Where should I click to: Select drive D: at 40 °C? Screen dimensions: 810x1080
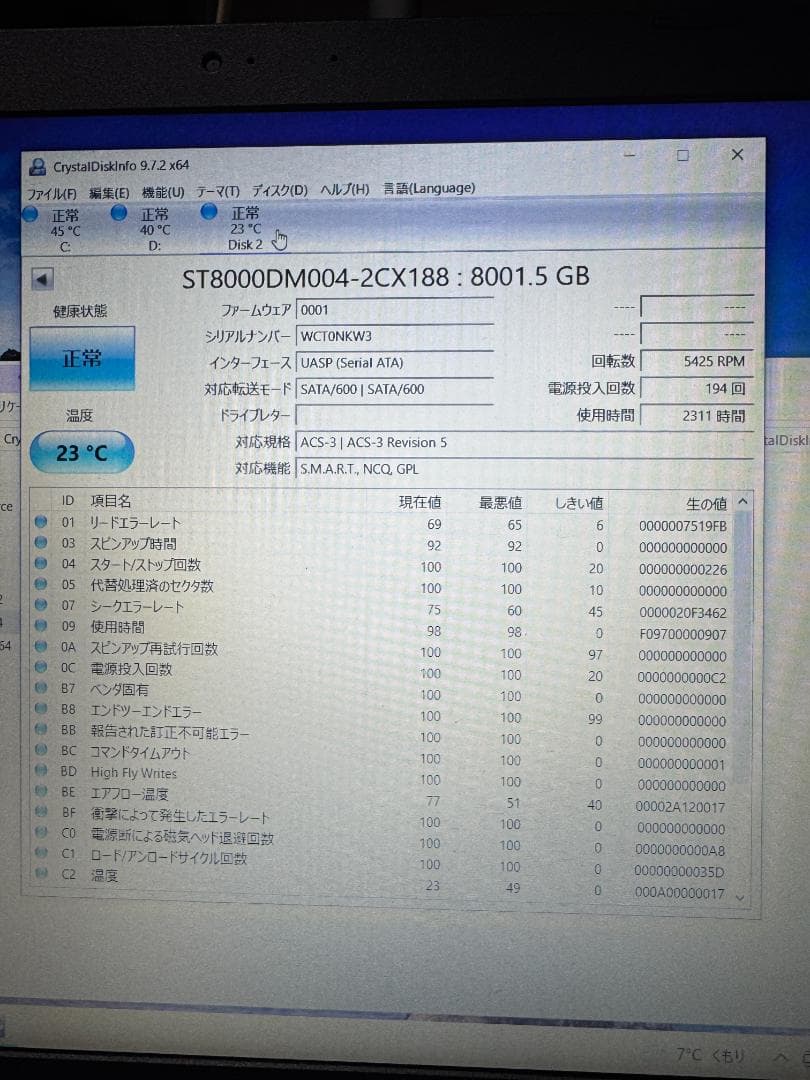pos(154,230)
